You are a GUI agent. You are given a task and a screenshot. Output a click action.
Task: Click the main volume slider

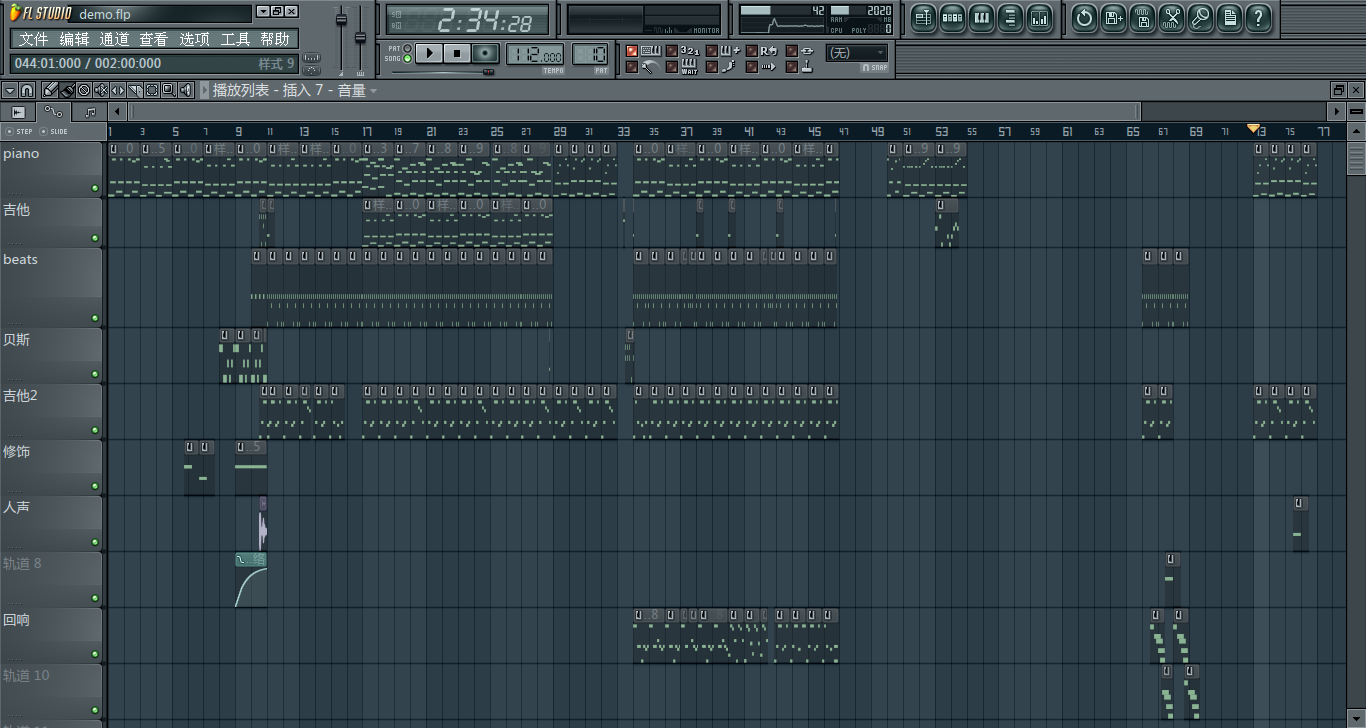coord(341,20)
